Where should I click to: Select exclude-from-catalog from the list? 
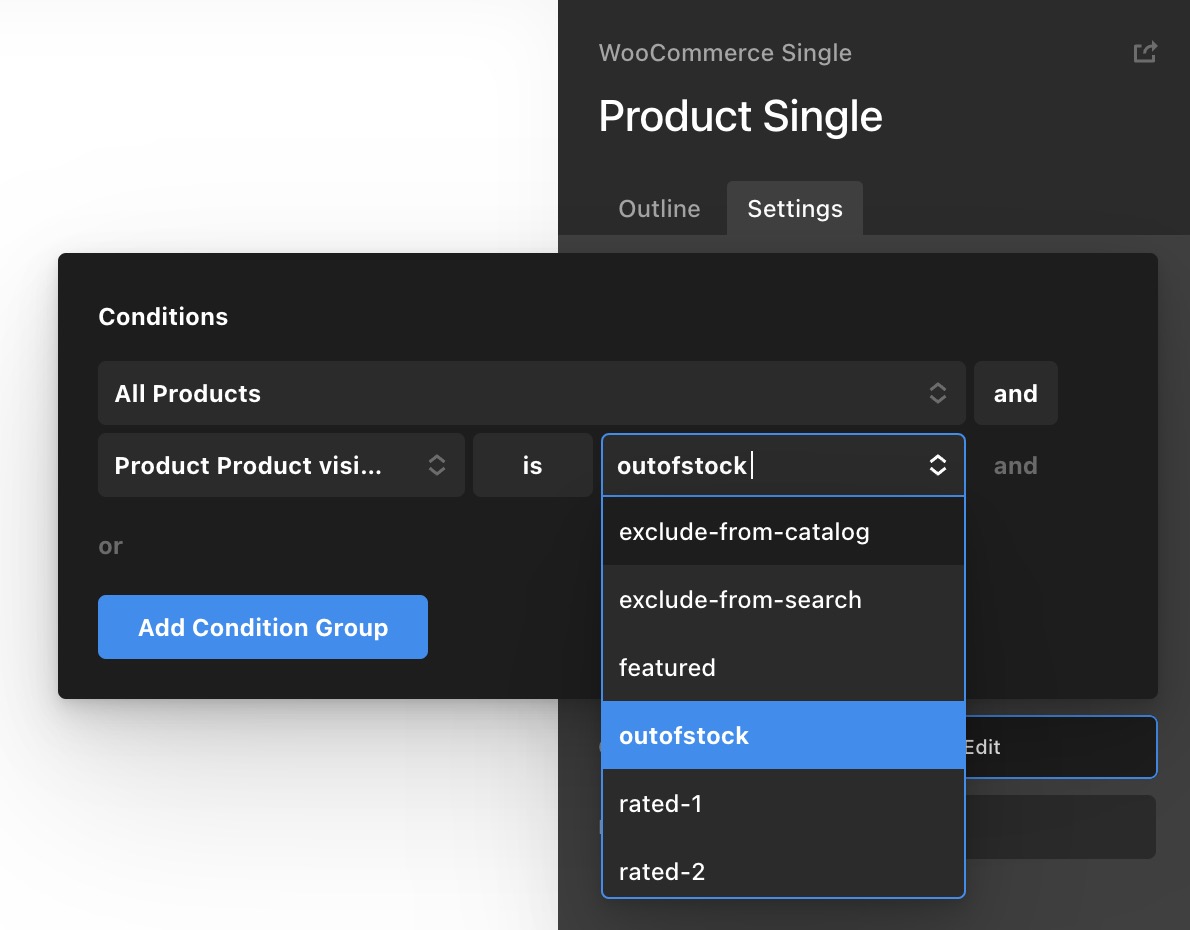click(x=783, y=531)
